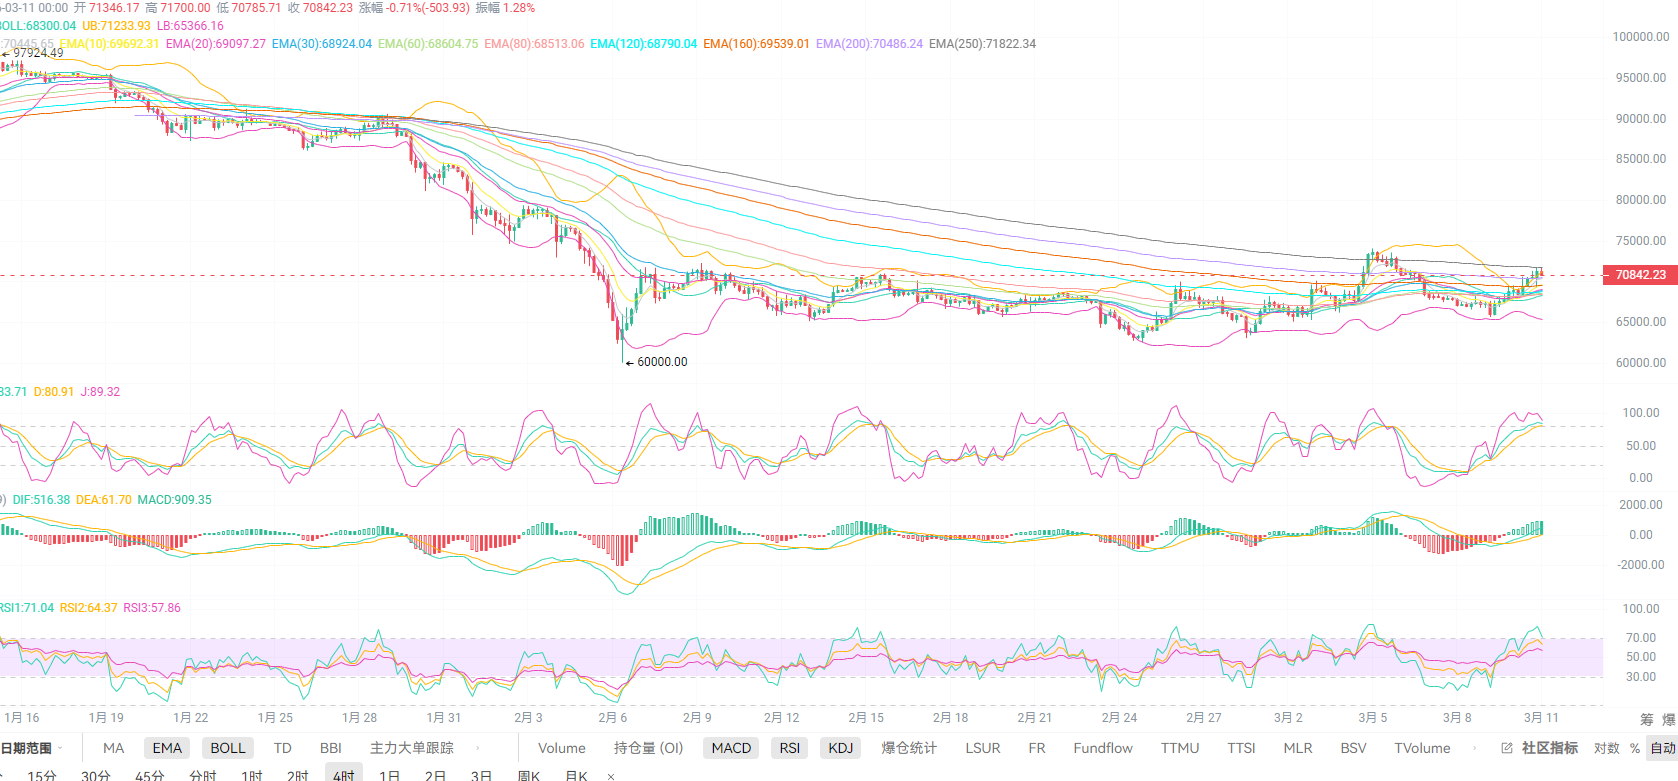Screen dimensions: 1678x781
Task: Click the 社区指标 community indicators button
Action: pyautogui.click(x=1549, y=748)
